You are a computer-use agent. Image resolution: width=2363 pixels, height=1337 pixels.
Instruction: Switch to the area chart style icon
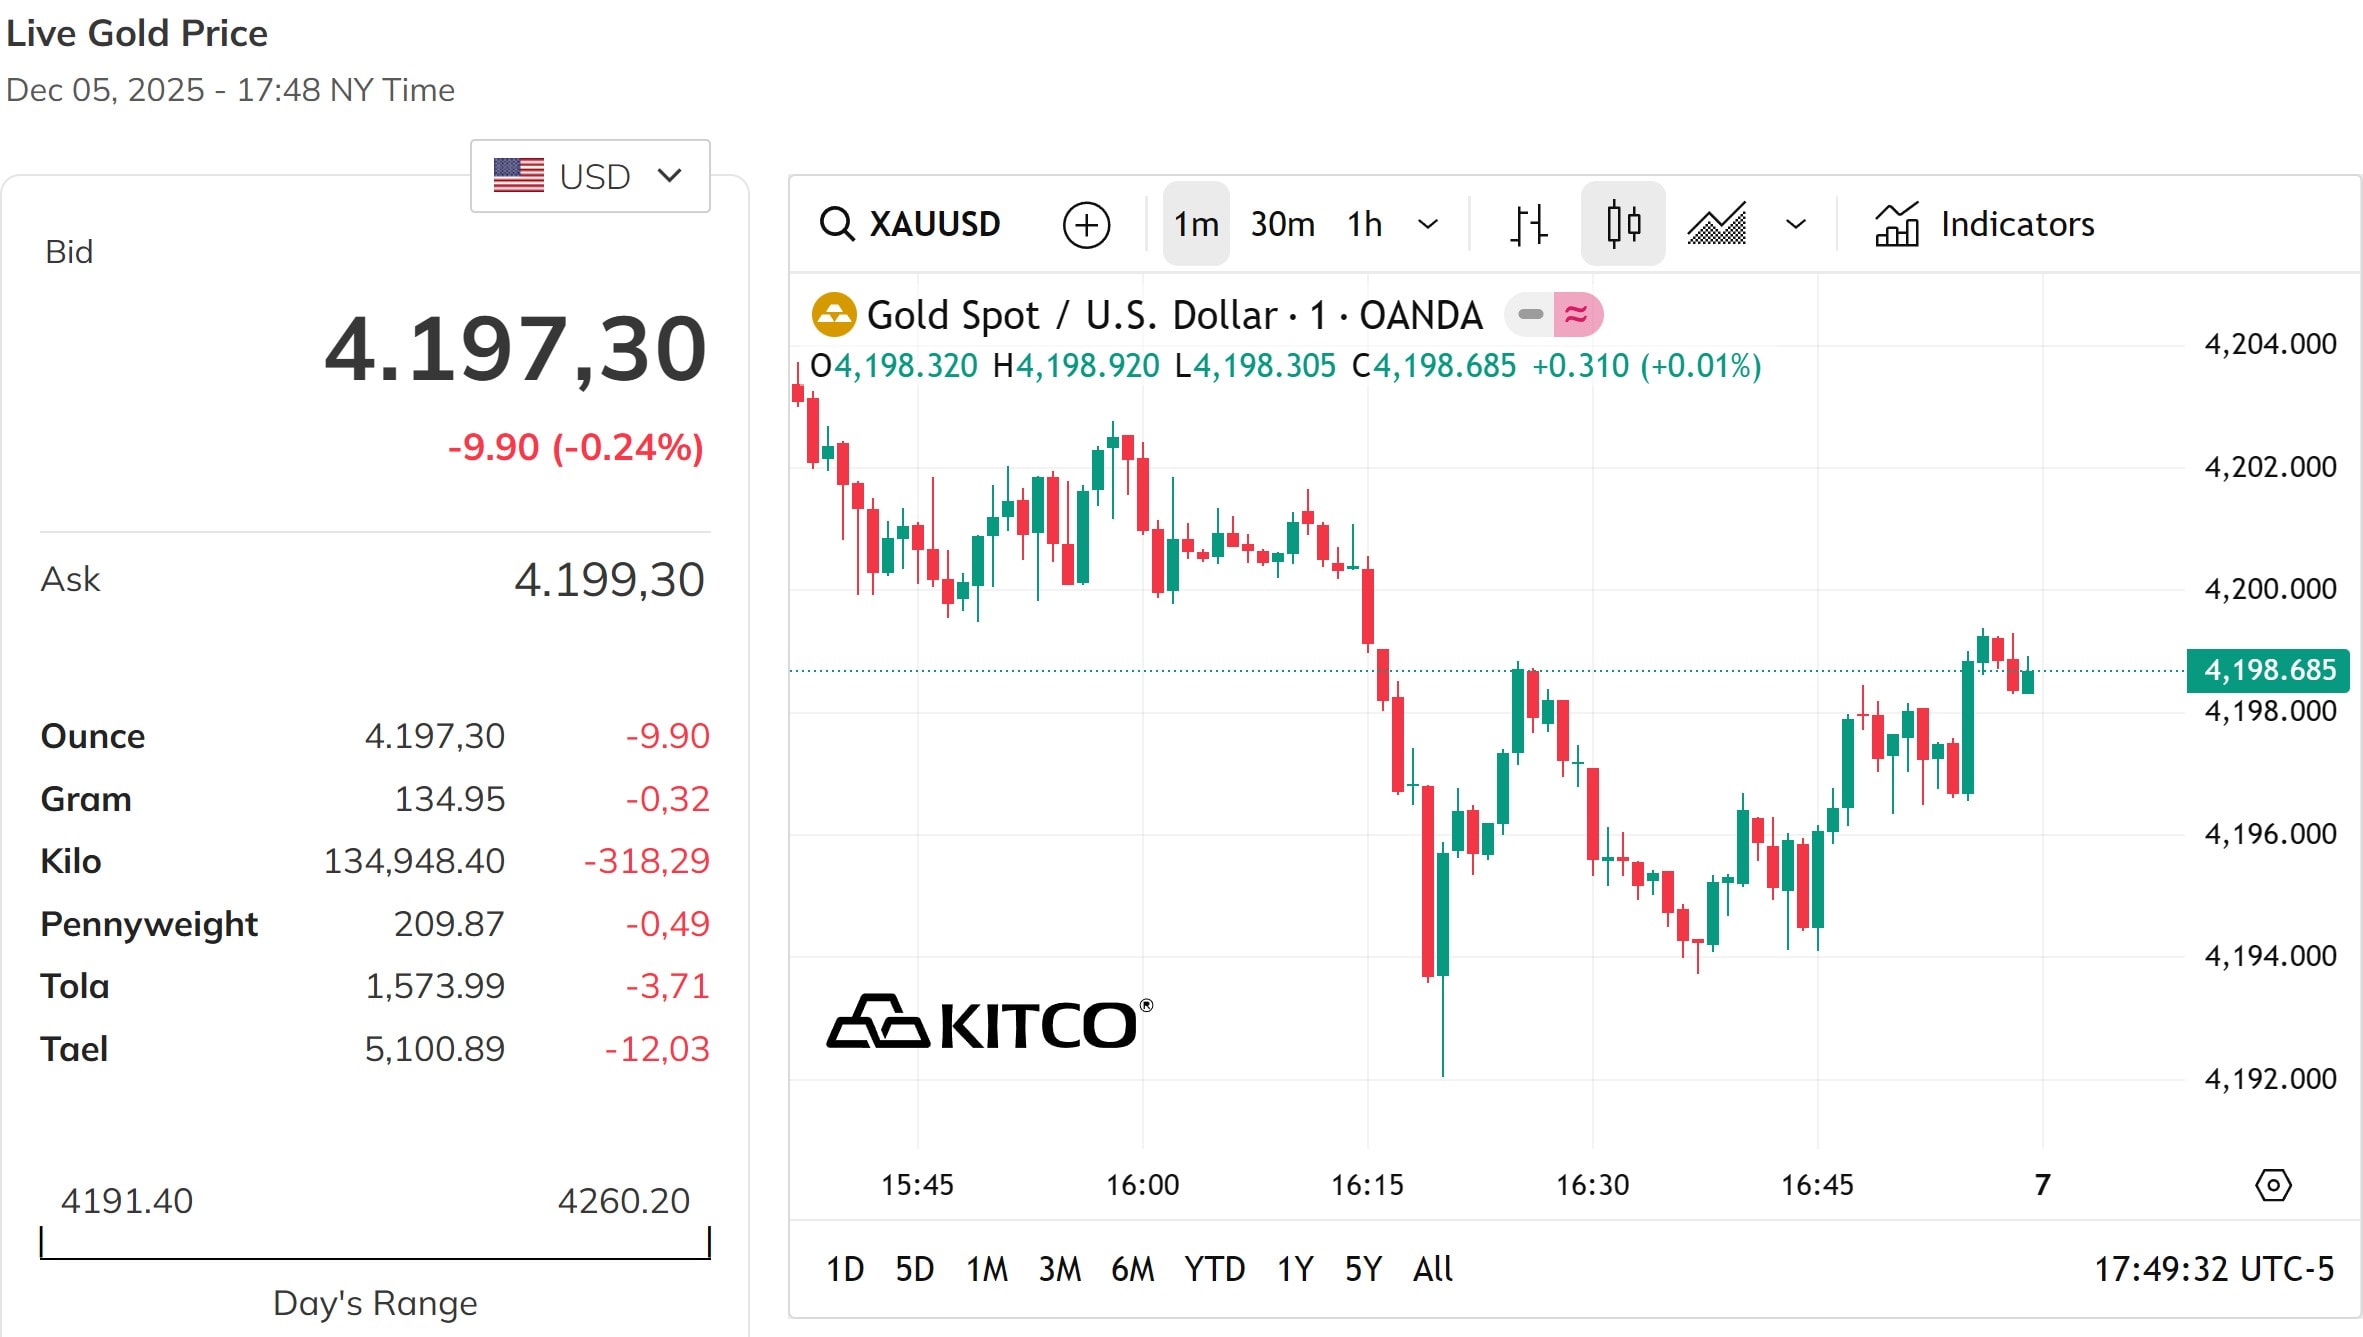1716,223
